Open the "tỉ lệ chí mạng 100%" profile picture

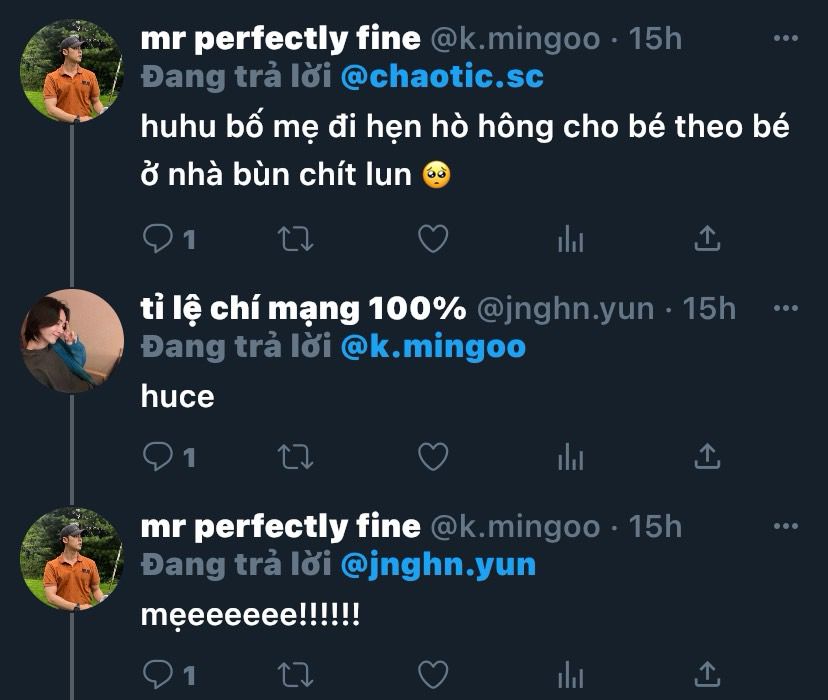point(72,341)
